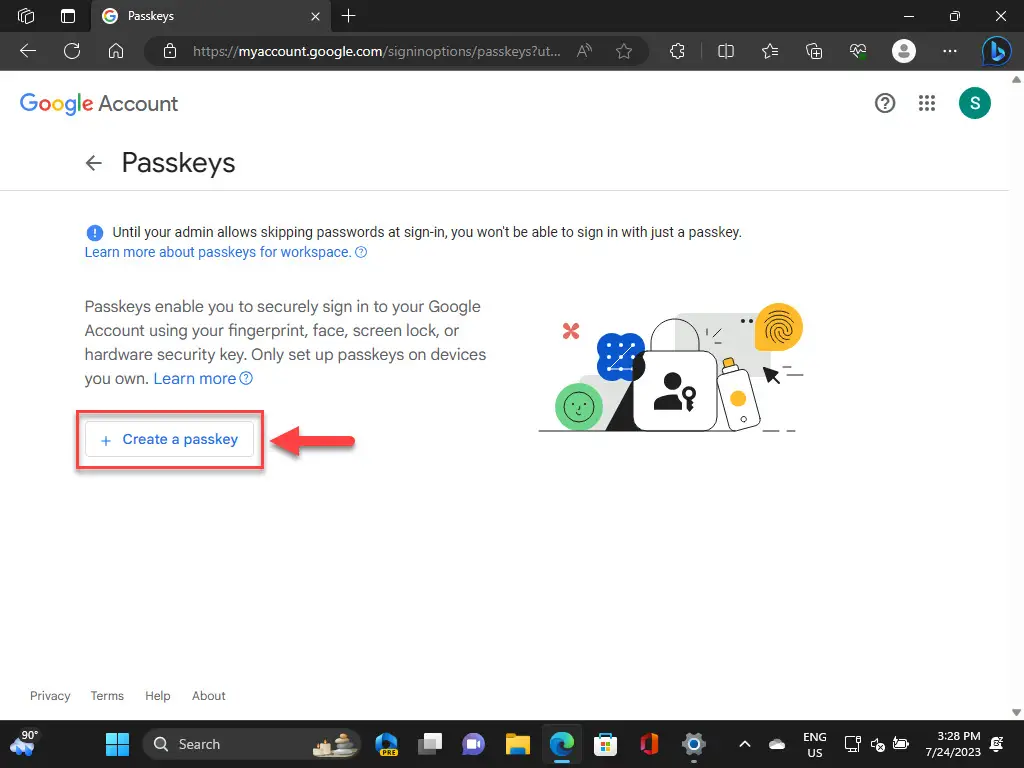Open the browser extensions puzzle icon
Screen dimensions: 1024x768
click(x=678, y=51)
